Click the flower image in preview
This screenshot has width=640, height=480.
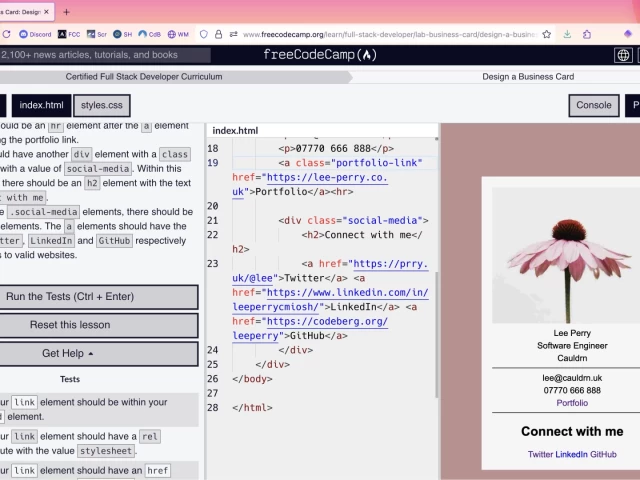tap(567, 255)
